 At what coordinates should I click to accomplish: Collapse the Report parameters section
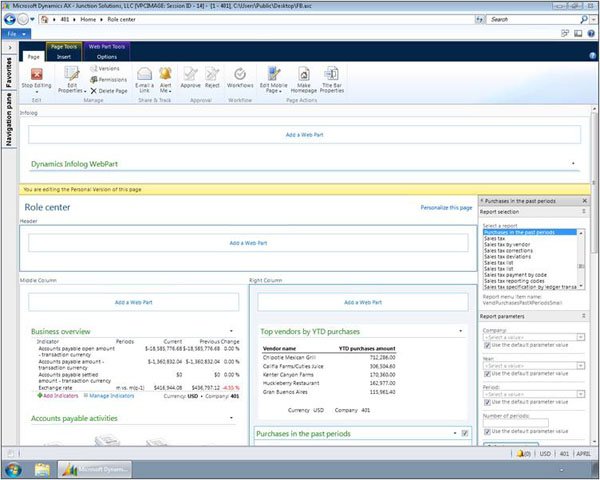pos(584,316)
